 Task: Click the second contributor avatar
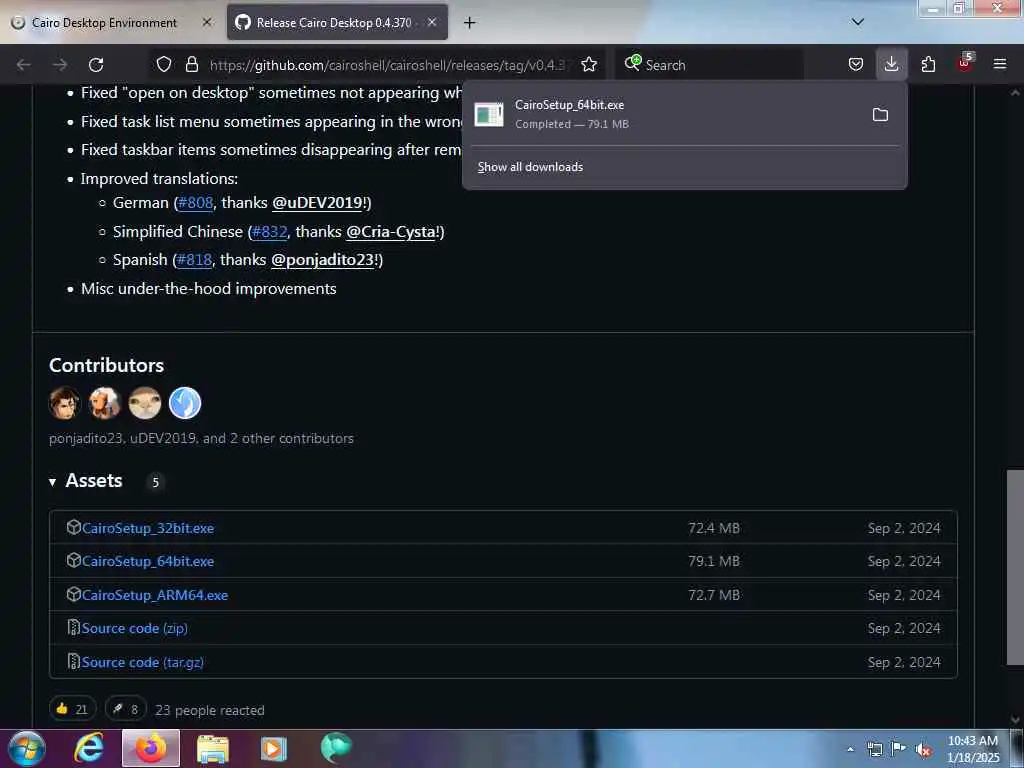point(104,403)
